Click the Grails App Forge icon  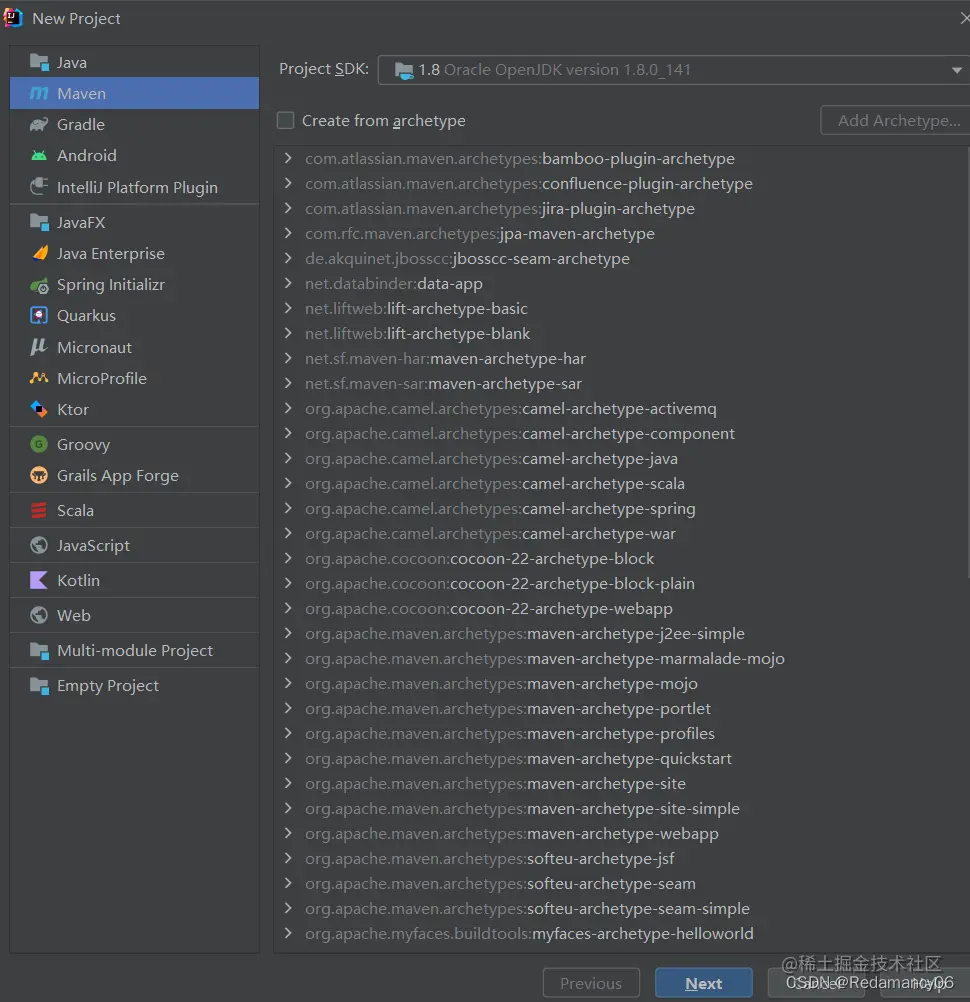39,475
